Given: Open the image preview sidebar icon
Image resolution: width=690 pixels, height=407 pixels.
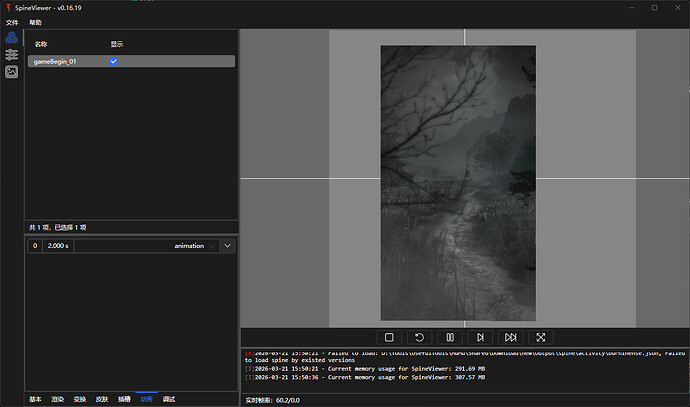Looking at the screenshot, I should [x=11, y=72].
